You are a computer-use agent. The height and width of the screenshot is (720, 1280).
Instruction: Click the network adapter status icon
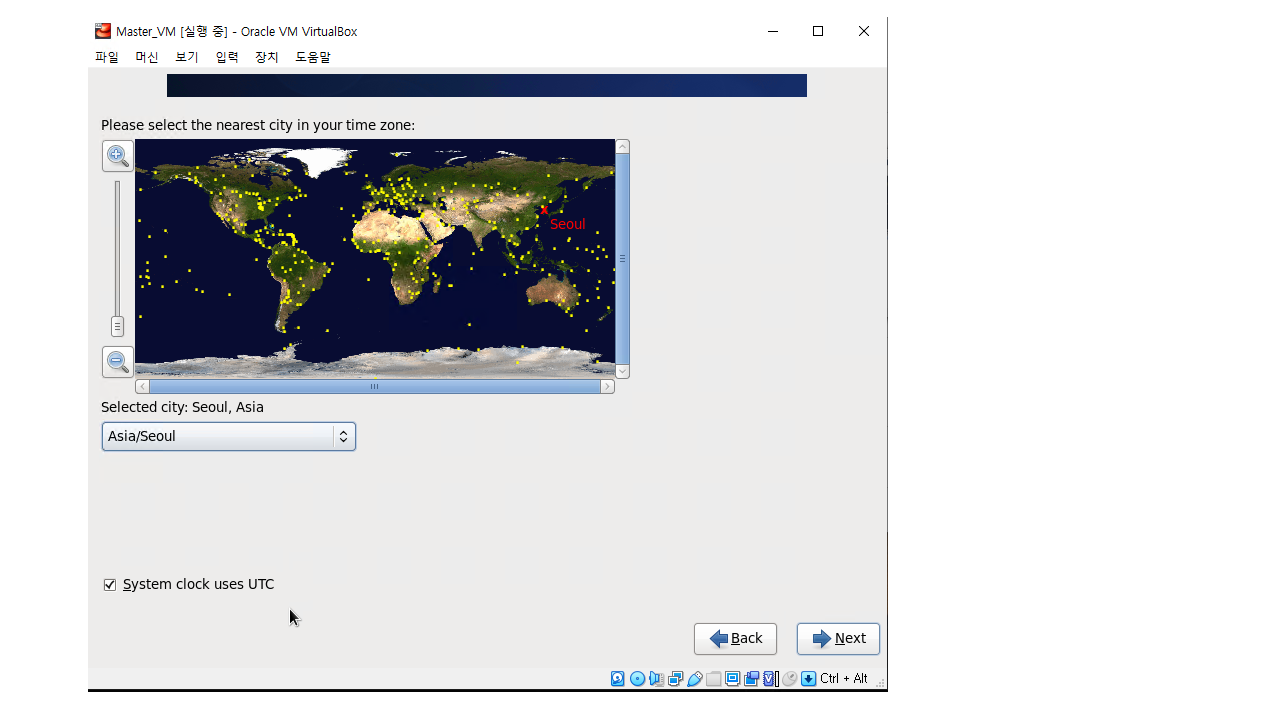pos(675,679)
